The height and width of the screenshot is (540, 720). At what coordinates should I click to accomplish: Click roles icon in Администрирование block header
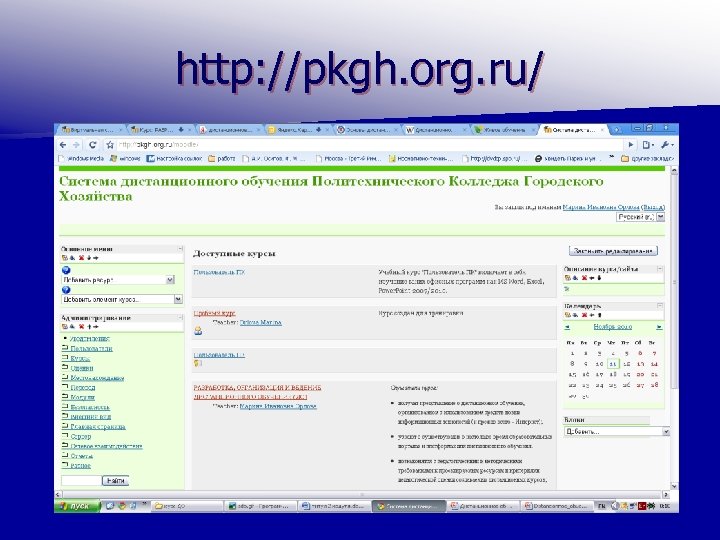click(64, 326)
